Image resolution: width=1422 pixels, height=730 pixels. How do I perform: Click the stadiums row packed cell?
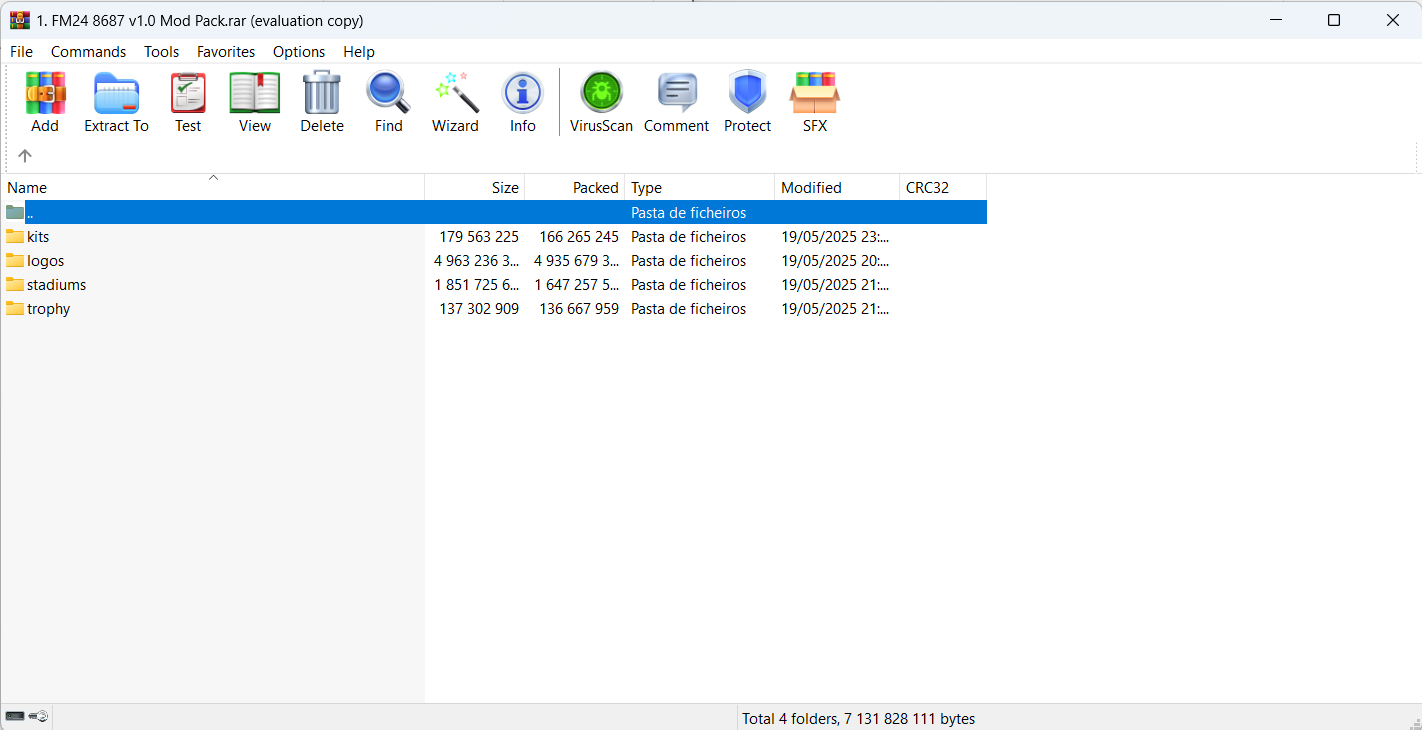(577, 285)
